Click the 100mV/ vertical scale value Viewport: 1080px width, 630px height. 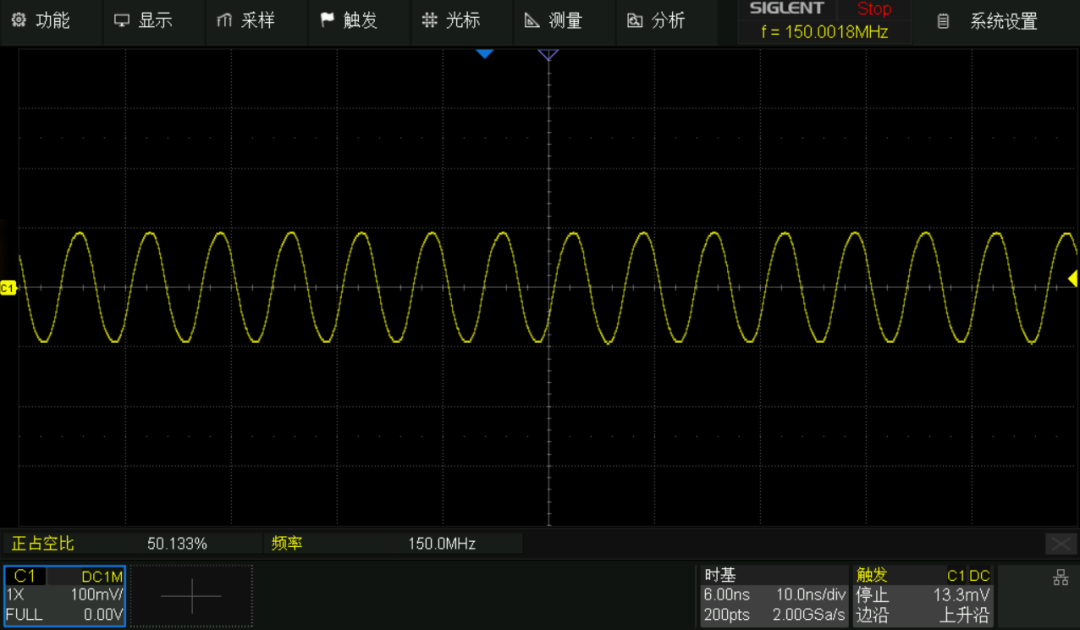click(96, 594)
